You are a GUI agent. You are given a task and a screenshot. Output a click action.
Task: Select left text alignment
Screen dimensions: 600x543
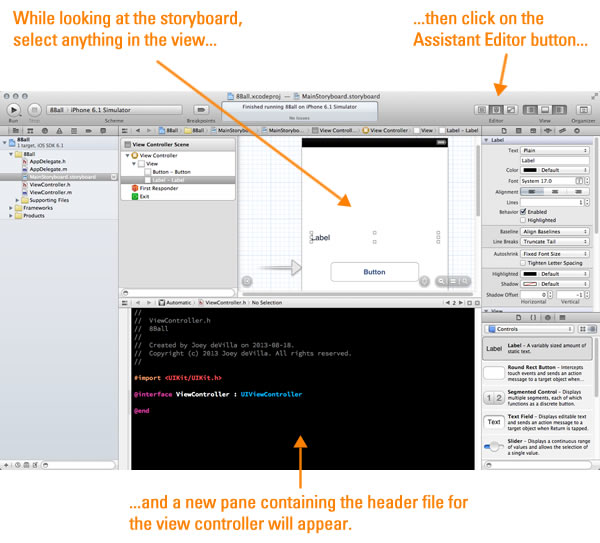click(532, 191)
